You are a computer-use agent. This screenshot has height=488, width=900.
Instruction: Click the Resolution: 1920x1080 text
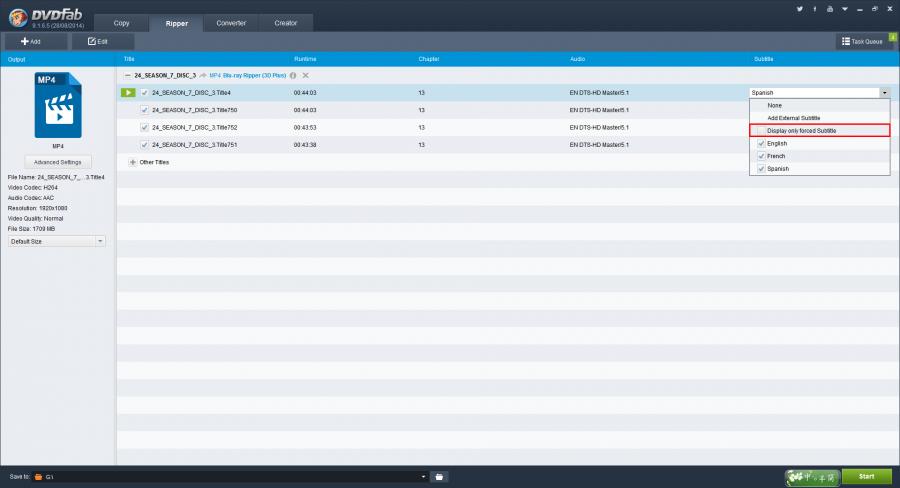(x=37, y=208)
